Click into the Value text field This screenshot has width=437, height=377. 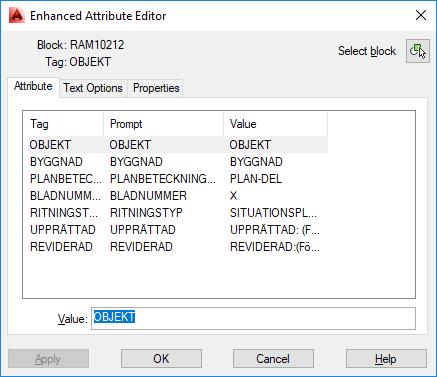point(253,318)
